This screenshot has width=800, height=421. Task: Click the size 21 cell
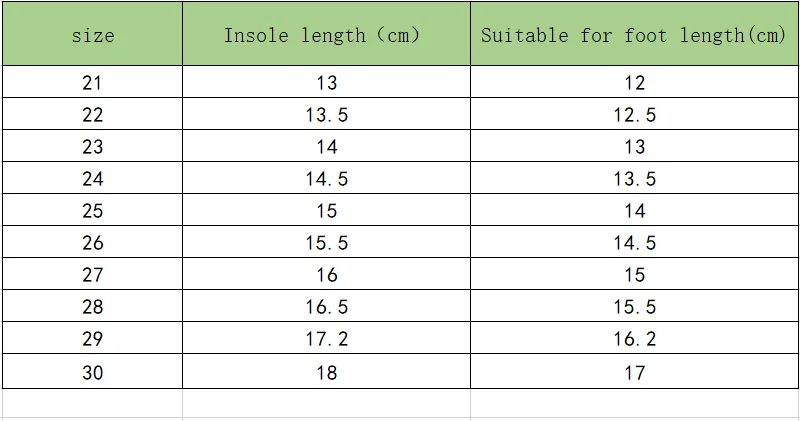click(x=92, y=82)
